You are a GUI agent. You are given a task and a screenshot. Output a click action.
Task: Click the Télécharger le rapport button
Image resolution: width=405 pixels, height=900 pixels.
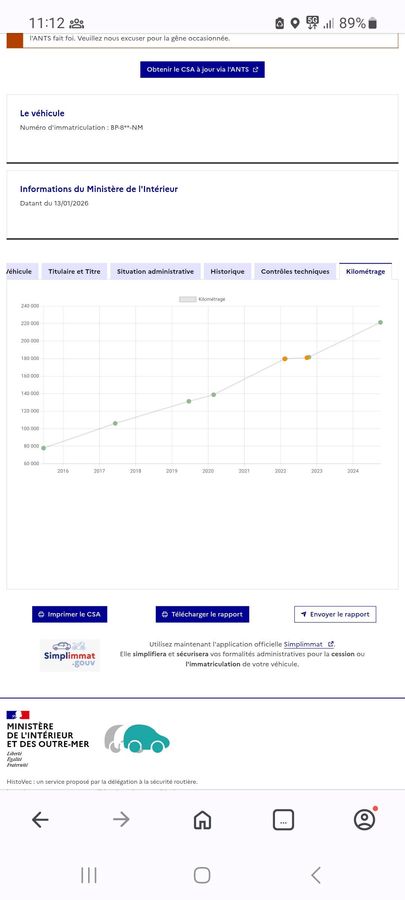[x=202, y=614]
